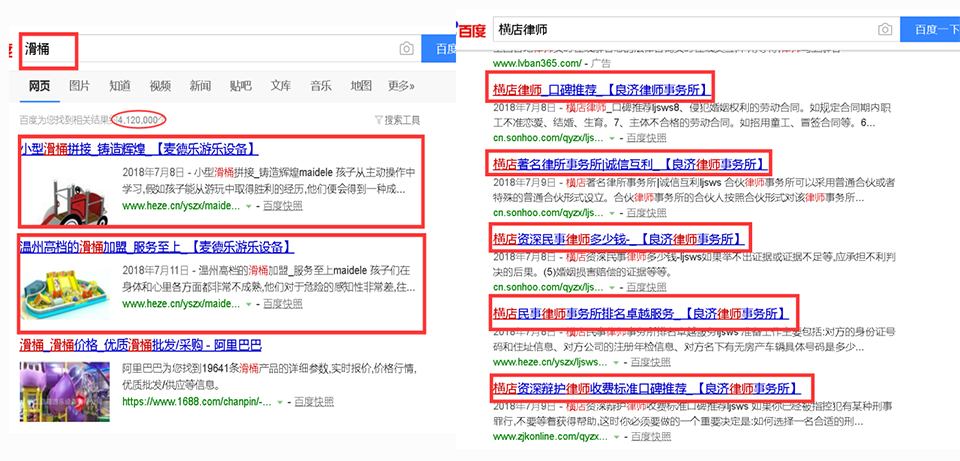Viewport: 960px width, 461px height.
Task: Switch to the 图片 tab
Action: tap(80, 86)
